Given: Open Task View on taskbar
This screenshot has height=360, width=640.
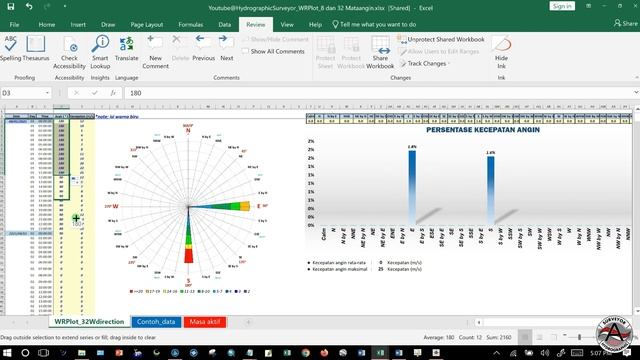Looking at the screenshot, I should [43, 353].
